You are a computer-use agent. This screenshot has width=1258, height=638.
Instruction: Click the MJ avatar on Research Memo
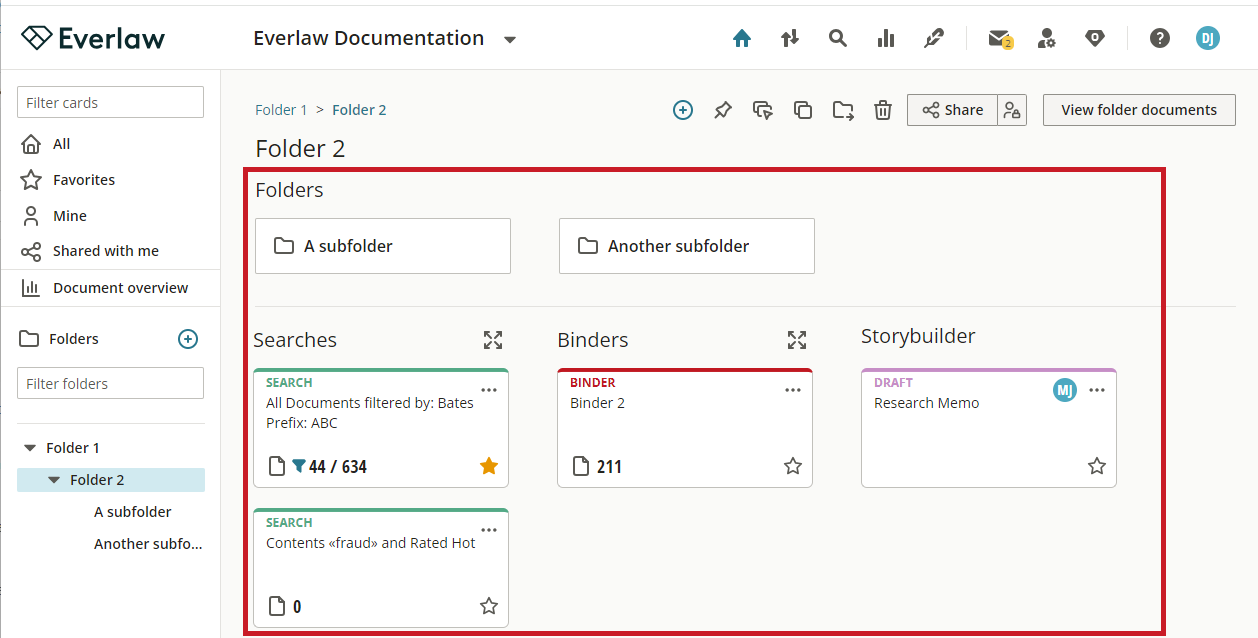1065,390
